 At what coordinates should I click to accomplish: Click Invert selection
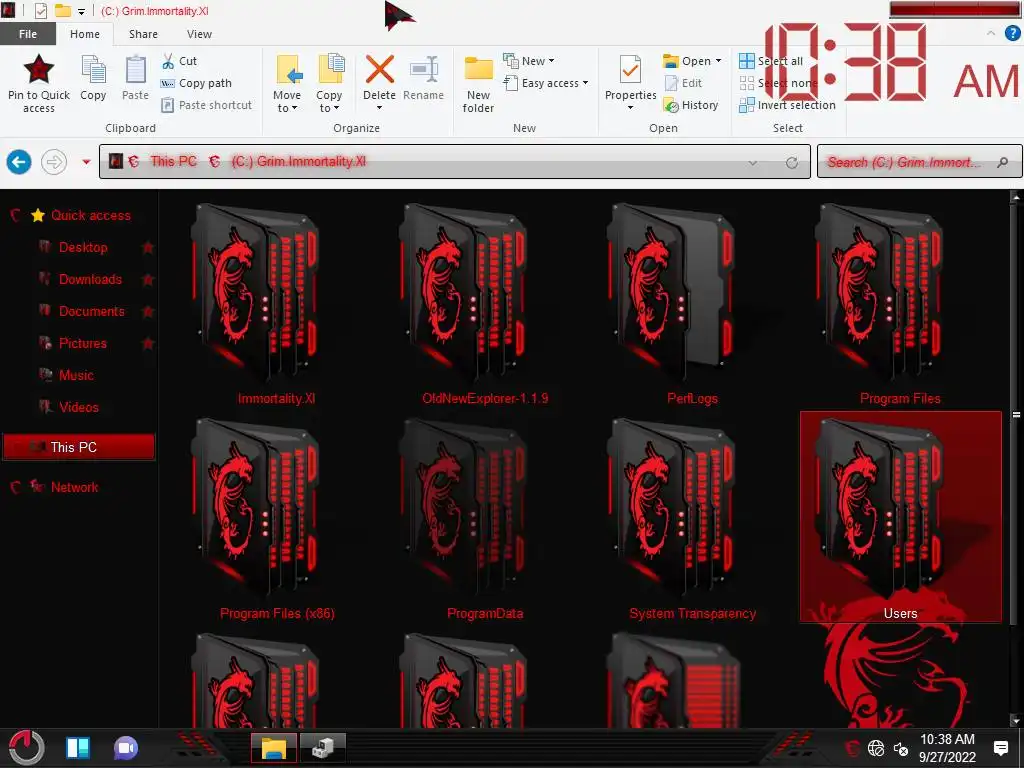coord(787,104)
